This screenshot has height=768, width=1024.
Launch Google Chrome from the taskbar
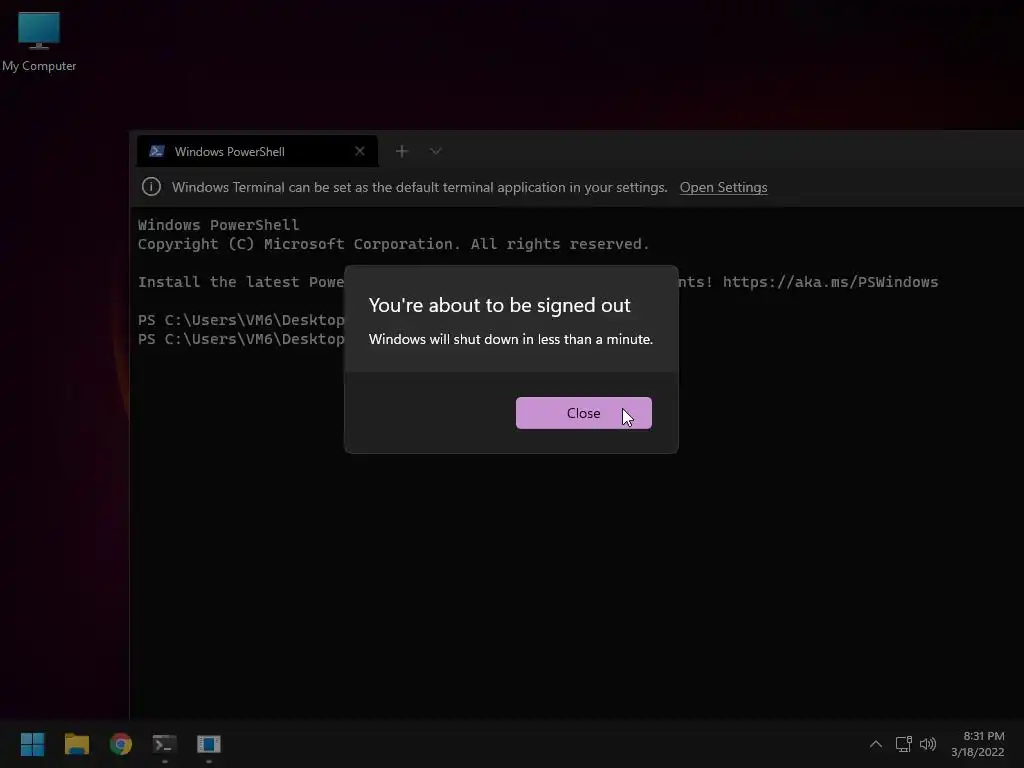click(x=121, y=744)
